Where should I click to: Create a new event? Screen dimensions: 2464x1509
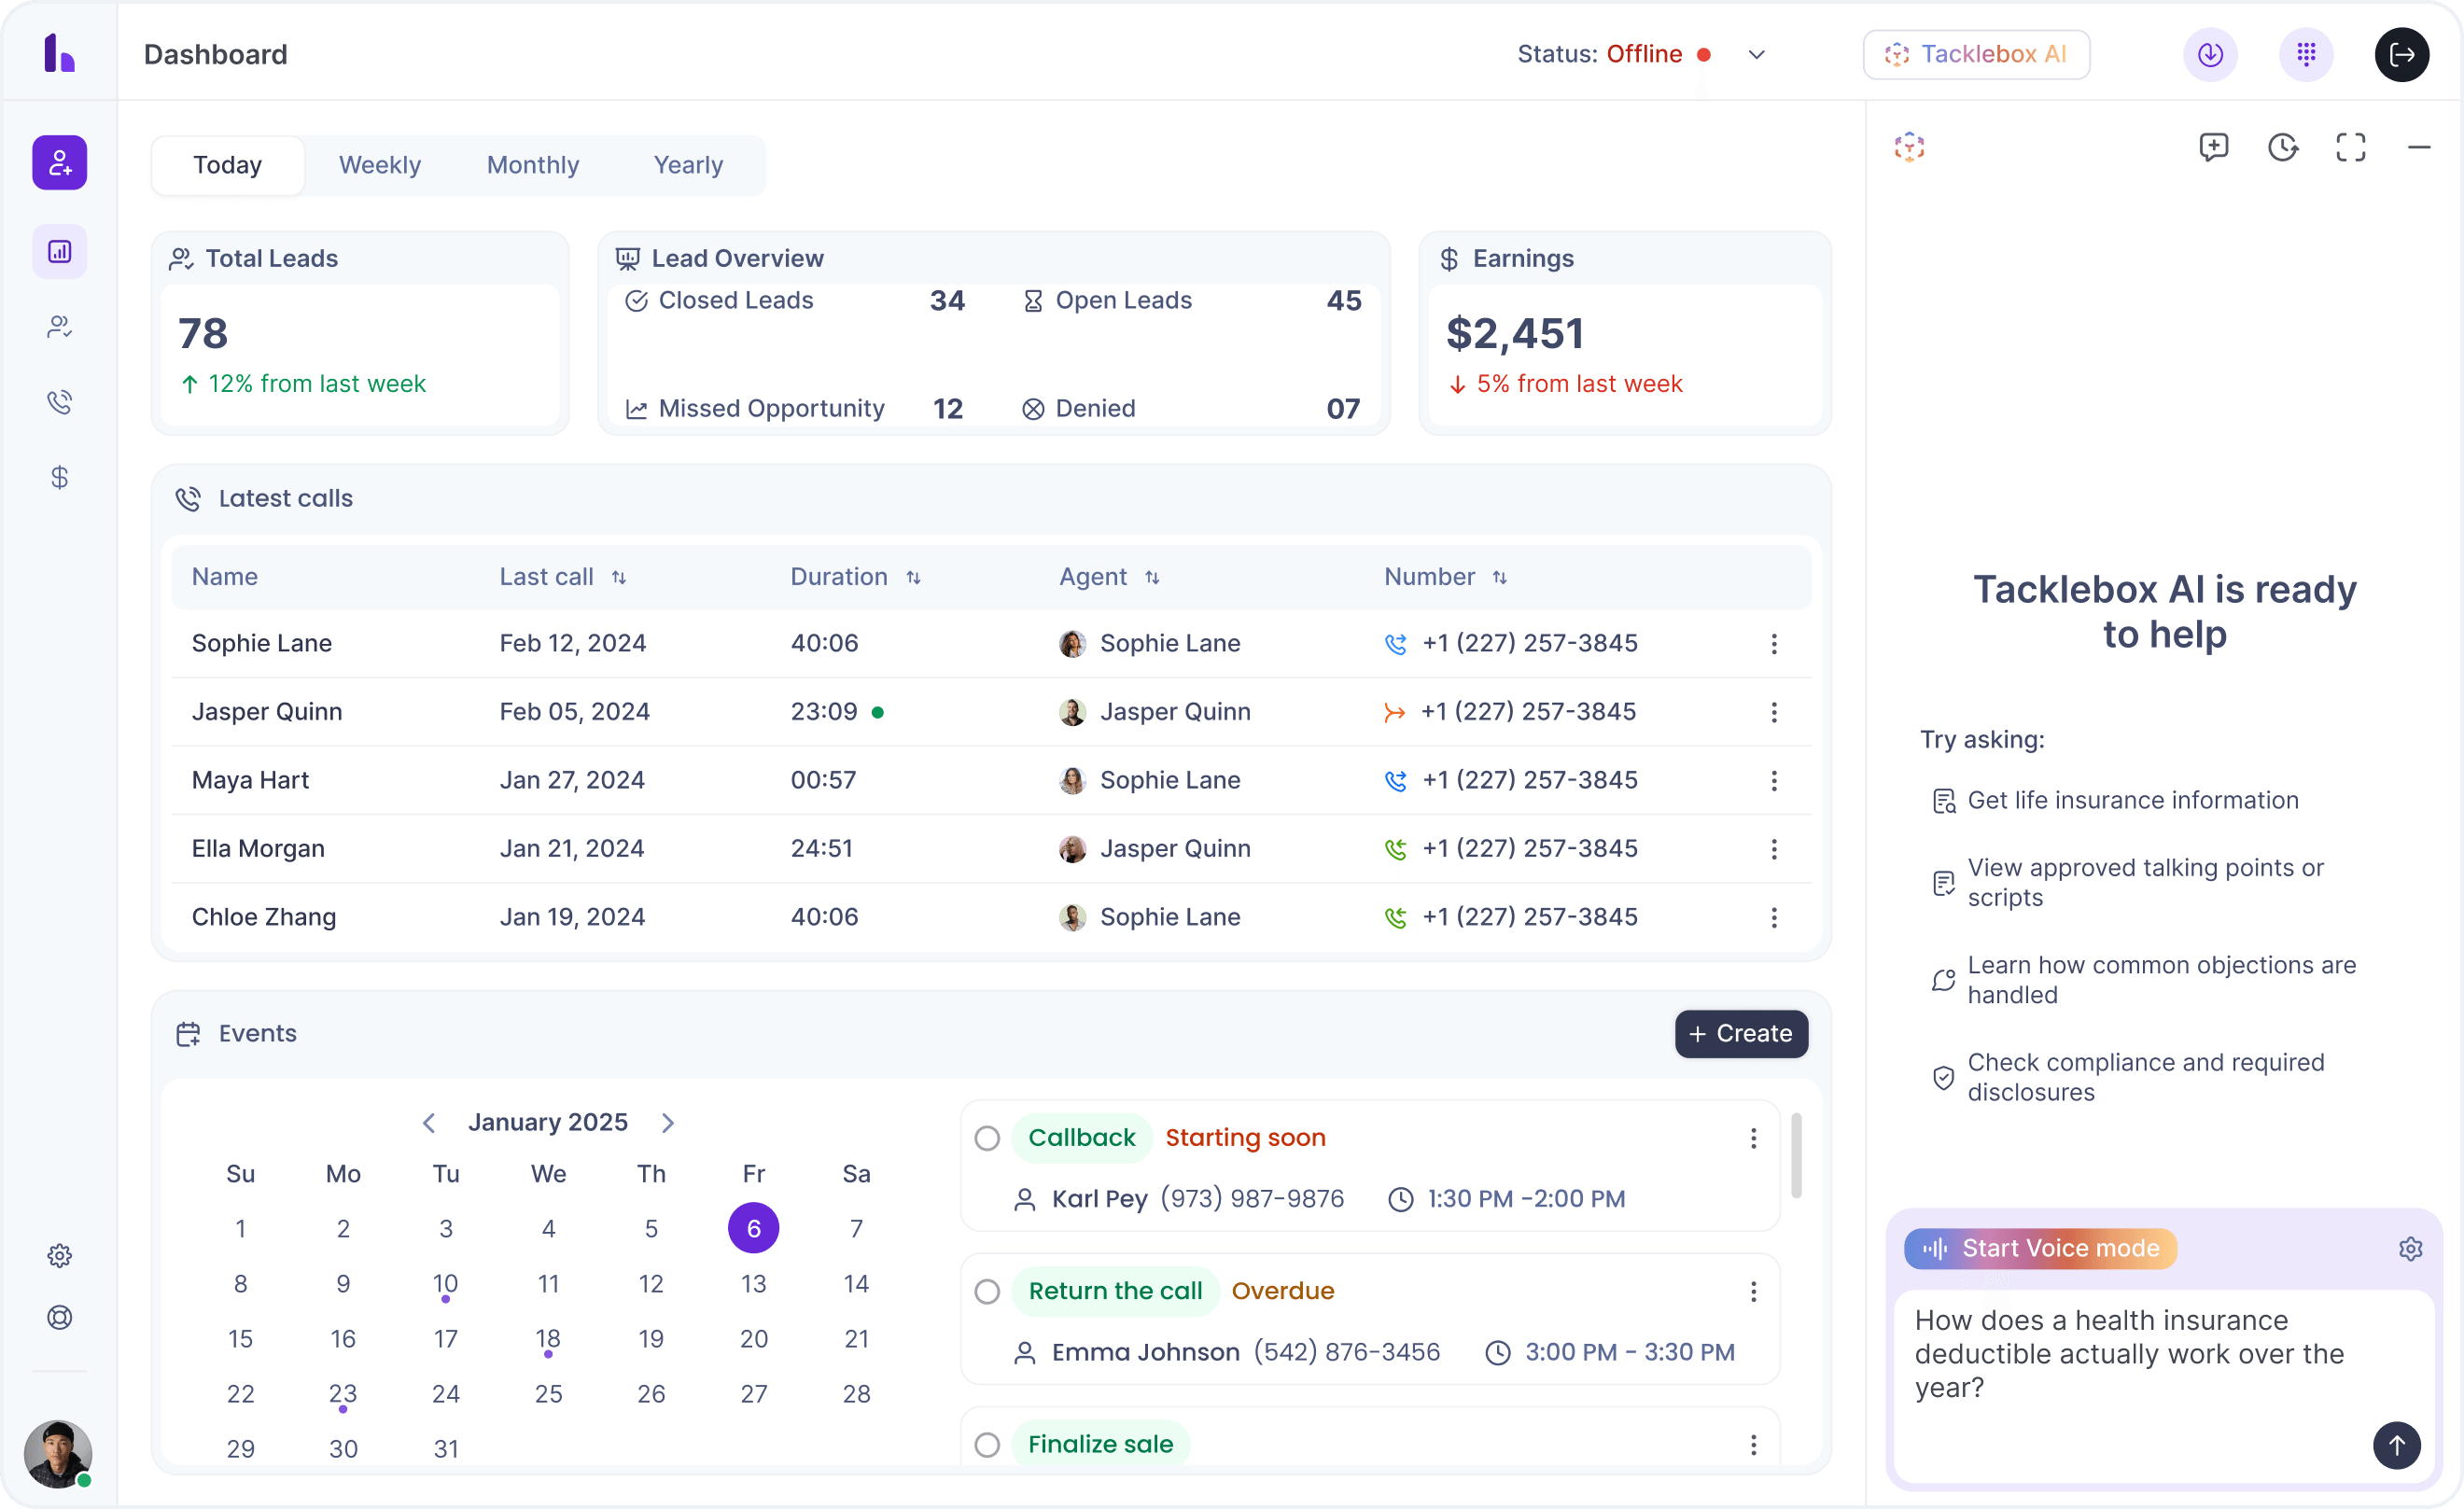[1740, 1033]
